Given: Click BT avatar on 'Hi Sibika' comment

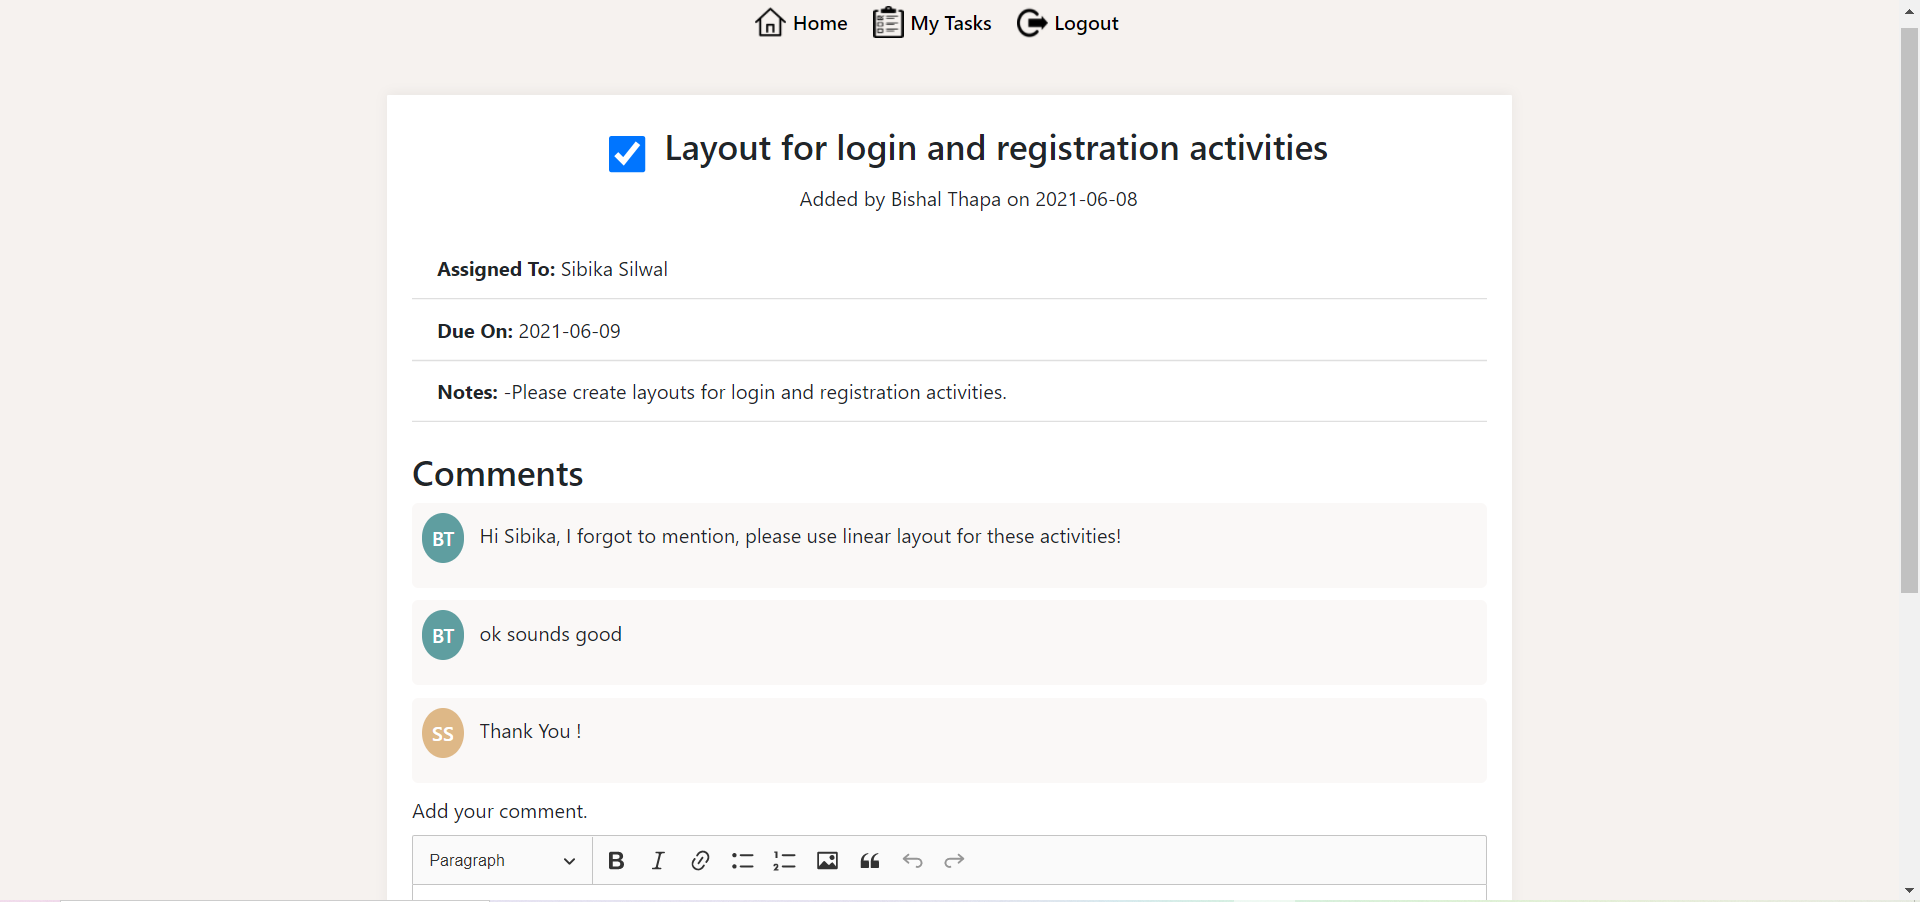Looking at the screenshot, I should [443, 538].
